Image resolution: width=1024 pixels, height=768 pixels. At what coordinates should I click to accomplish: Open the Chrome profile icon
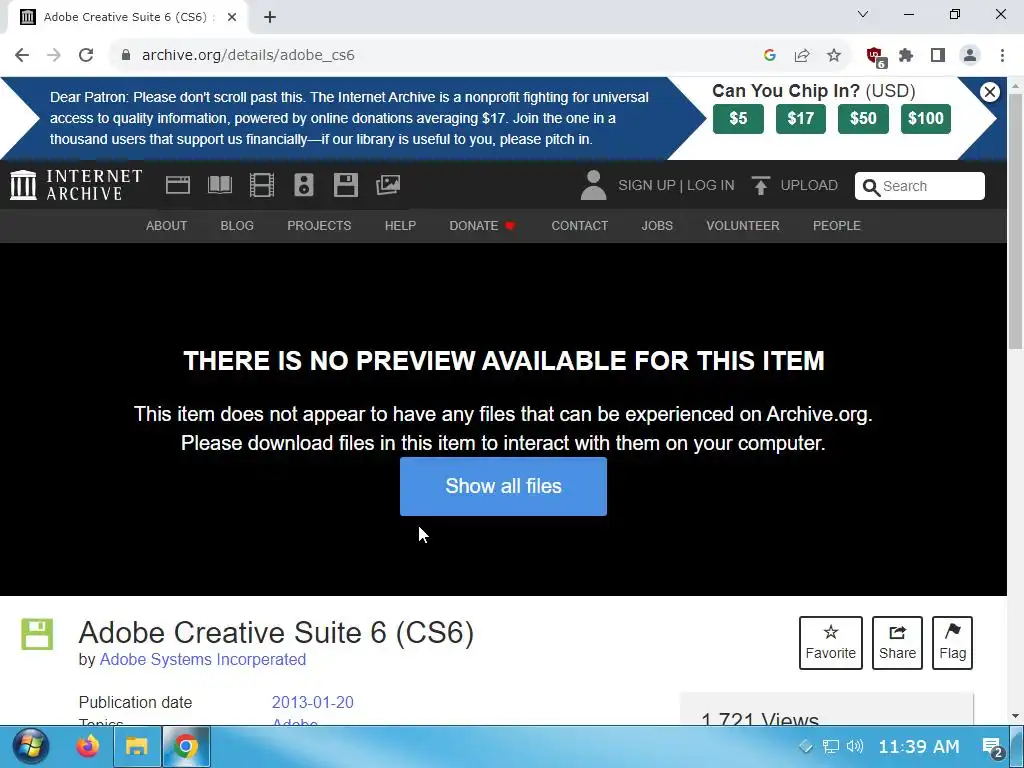[970, 55]
